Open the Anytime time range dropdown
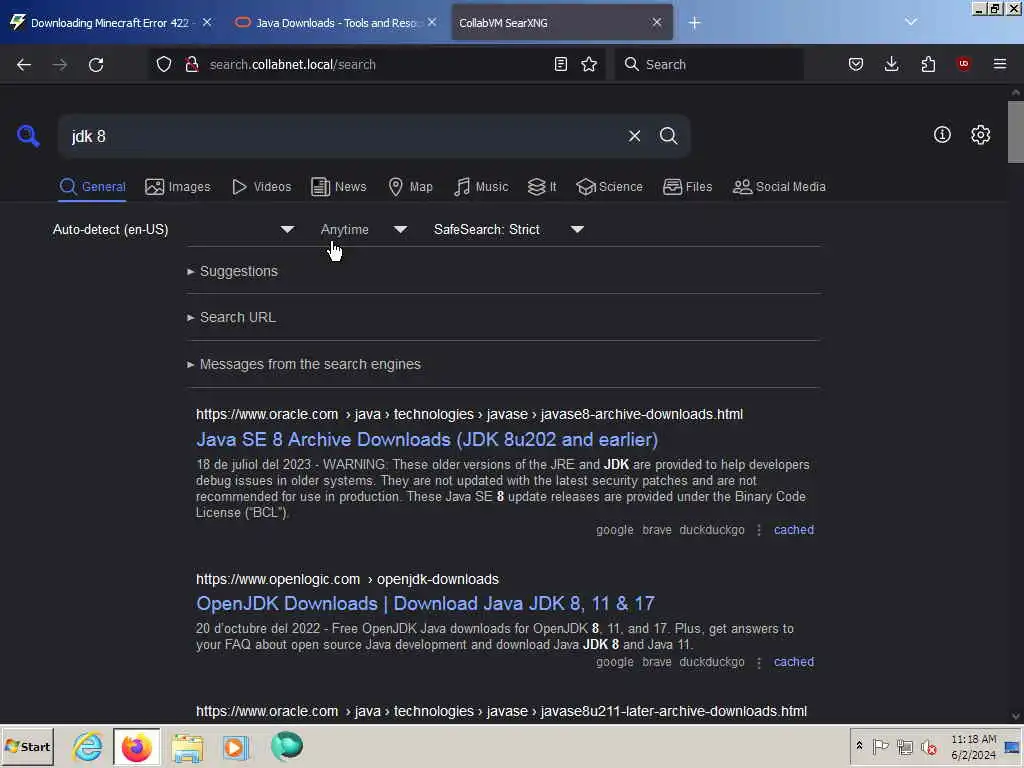Viewport: 1024px width, 768px height. (363, 229)
